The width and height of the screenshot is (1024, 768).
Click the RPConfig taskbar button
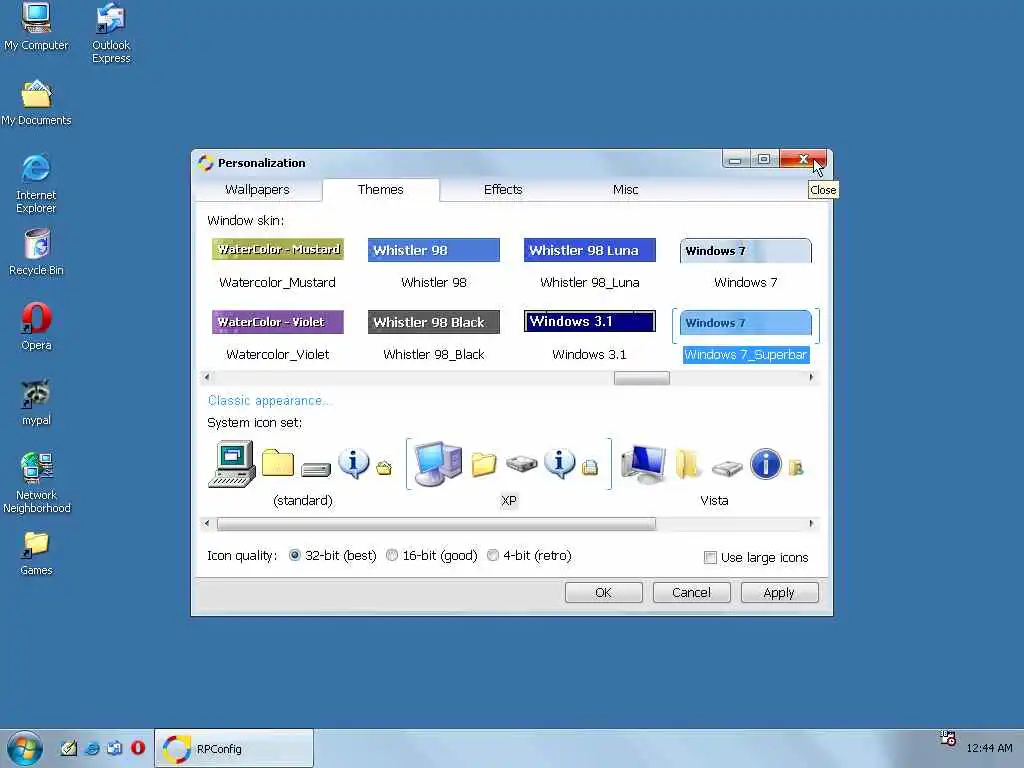tap(234, 748)
